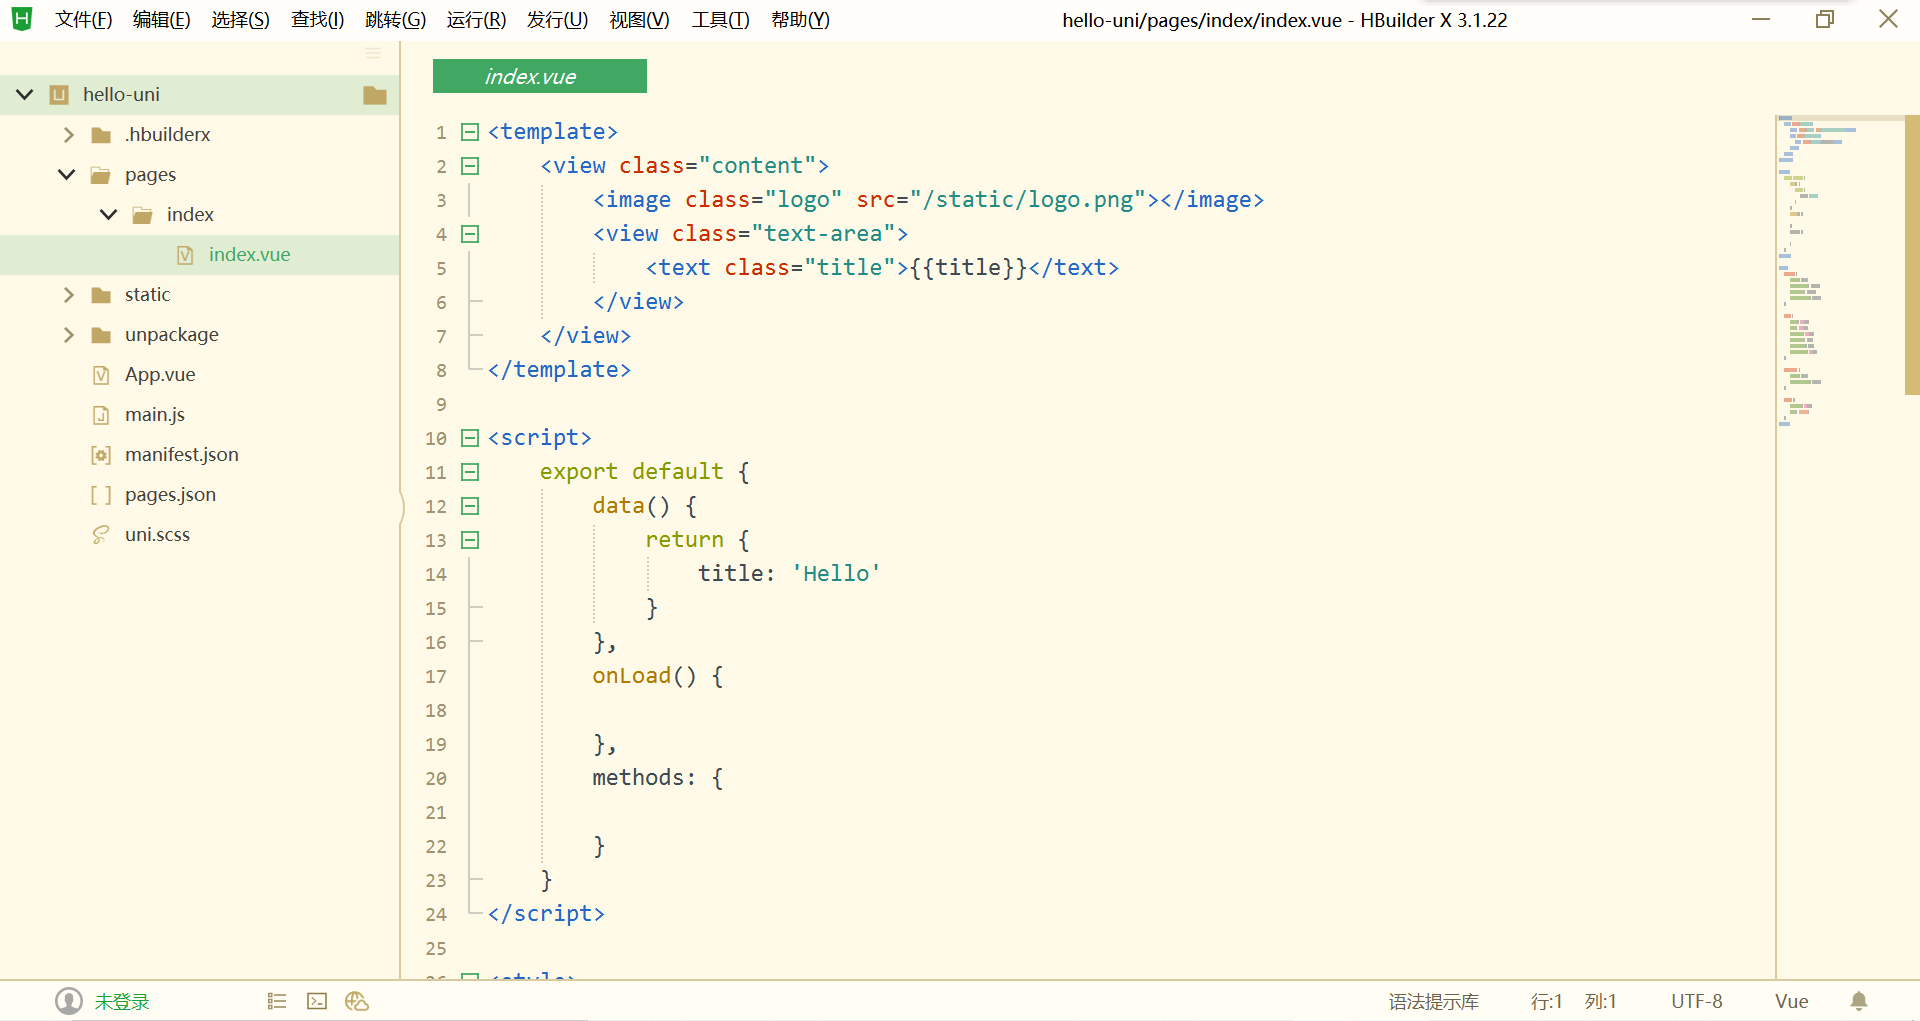Screen dimensions: 1920x1021
Task: Click the unpackage folder icon
Action: click(x=101, y=335)
